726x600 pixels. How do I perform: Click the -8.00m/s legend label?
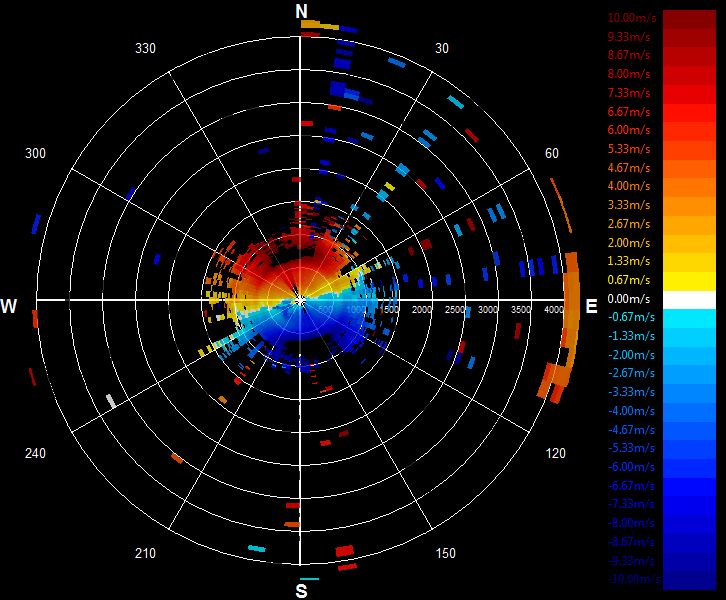pyautogui.click(x=631, y=523)
